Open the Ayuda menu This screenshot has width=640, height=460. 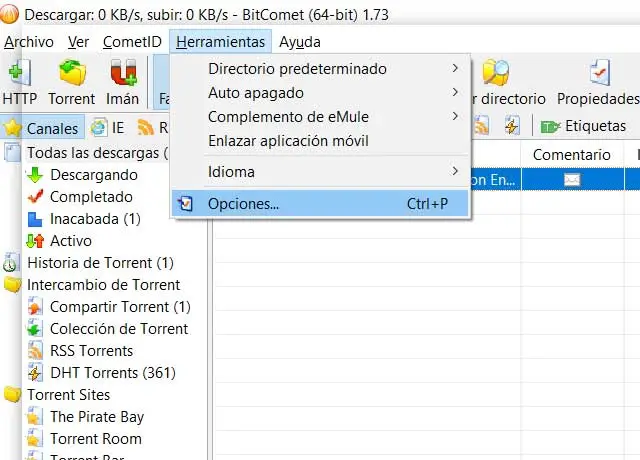[x=300, y=42]
